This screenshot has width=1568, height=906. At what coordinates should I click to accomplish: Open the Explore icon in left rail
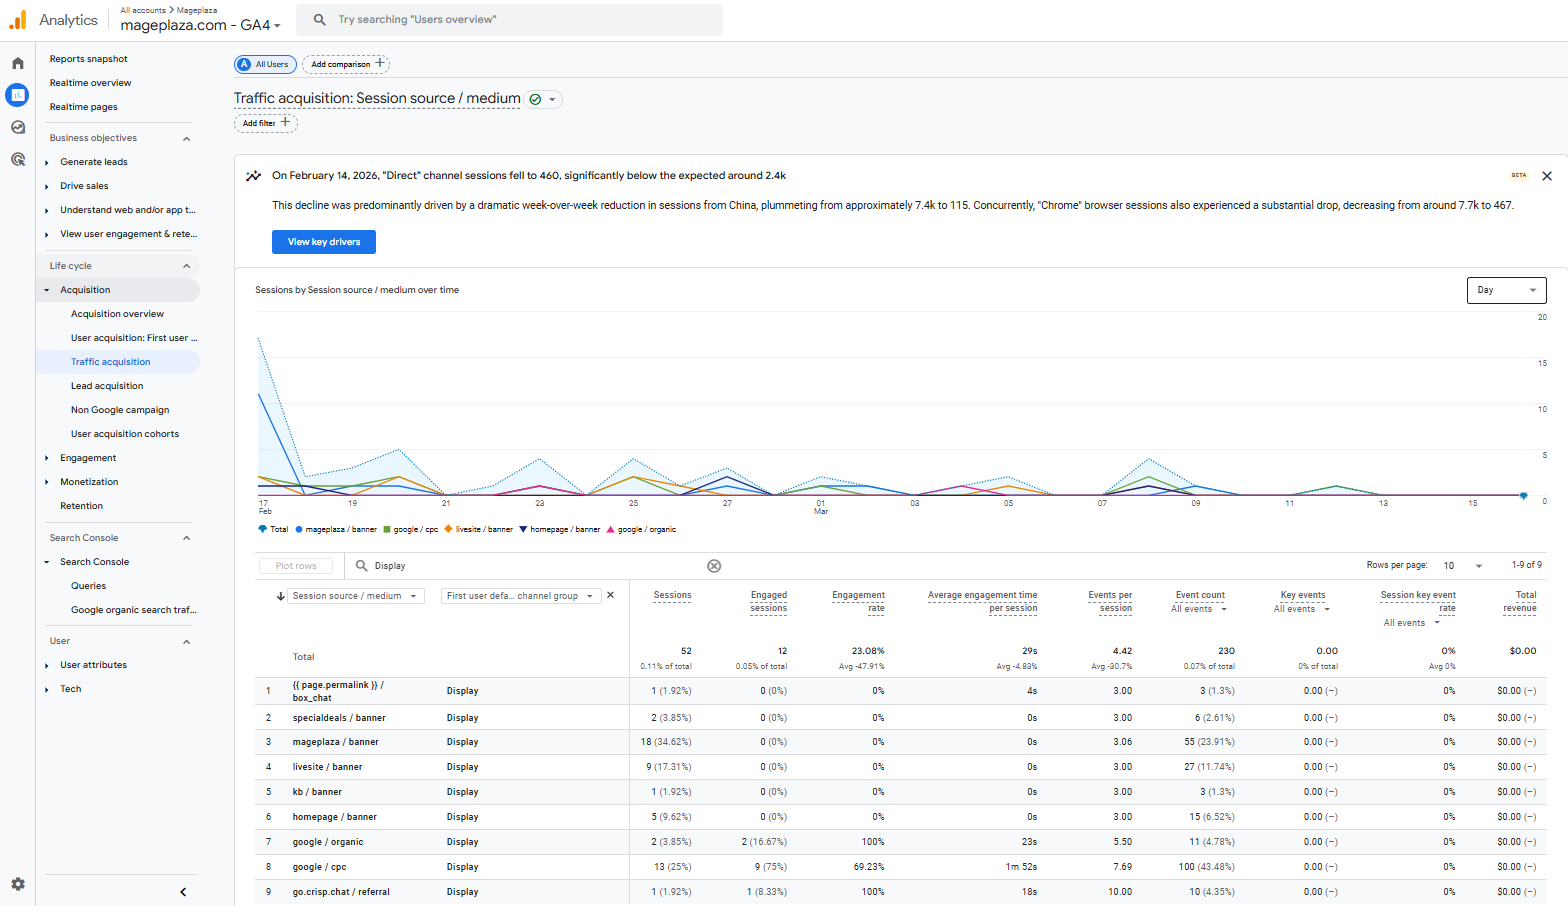click(x=18, y=127)
